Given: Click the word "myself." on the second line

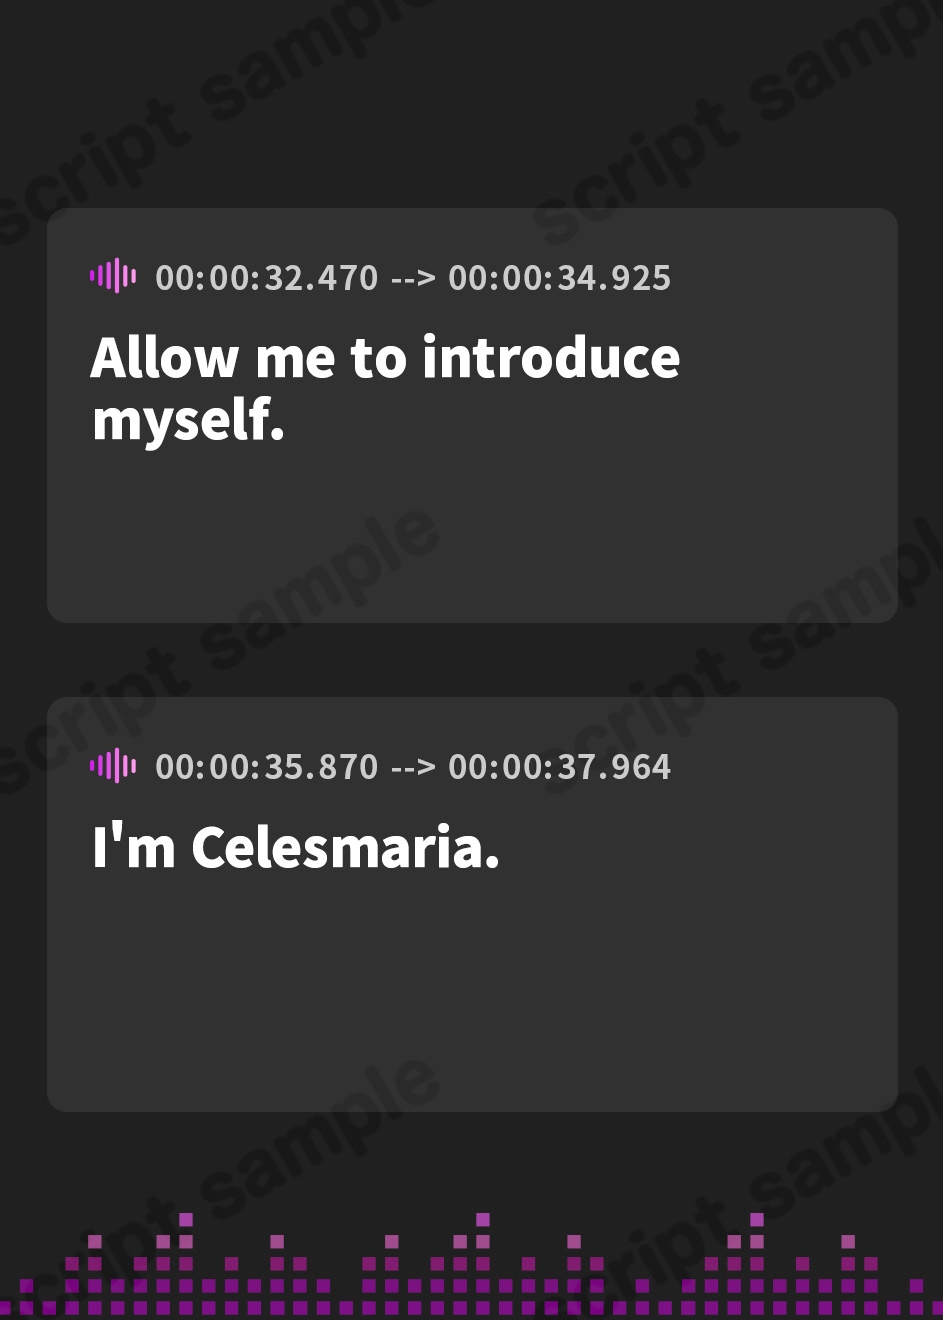Looking at the screenshot, I should [x=188, y=419].
